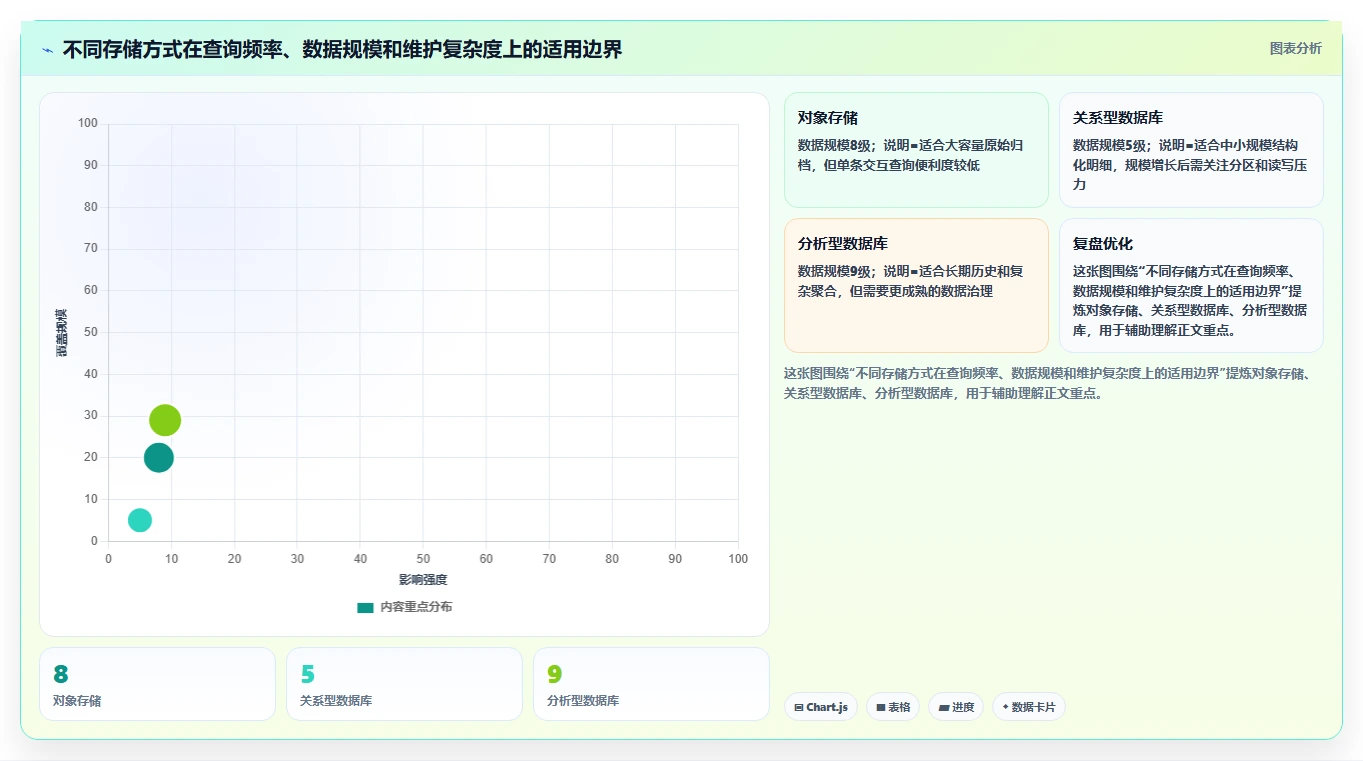The image size is (1363, 761).
Task: Click the 图表分析 label in header
Action: click(1295, 48)
